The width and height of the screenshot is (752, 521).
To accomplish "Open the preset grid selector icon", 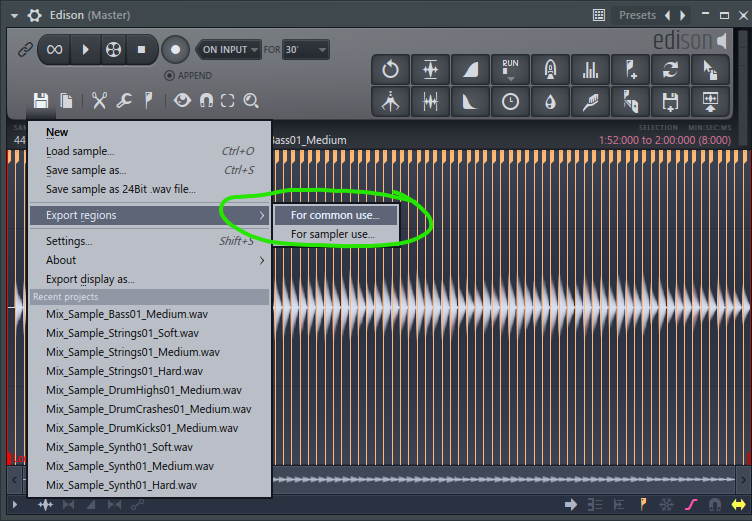I will click(x=599, y=15).
